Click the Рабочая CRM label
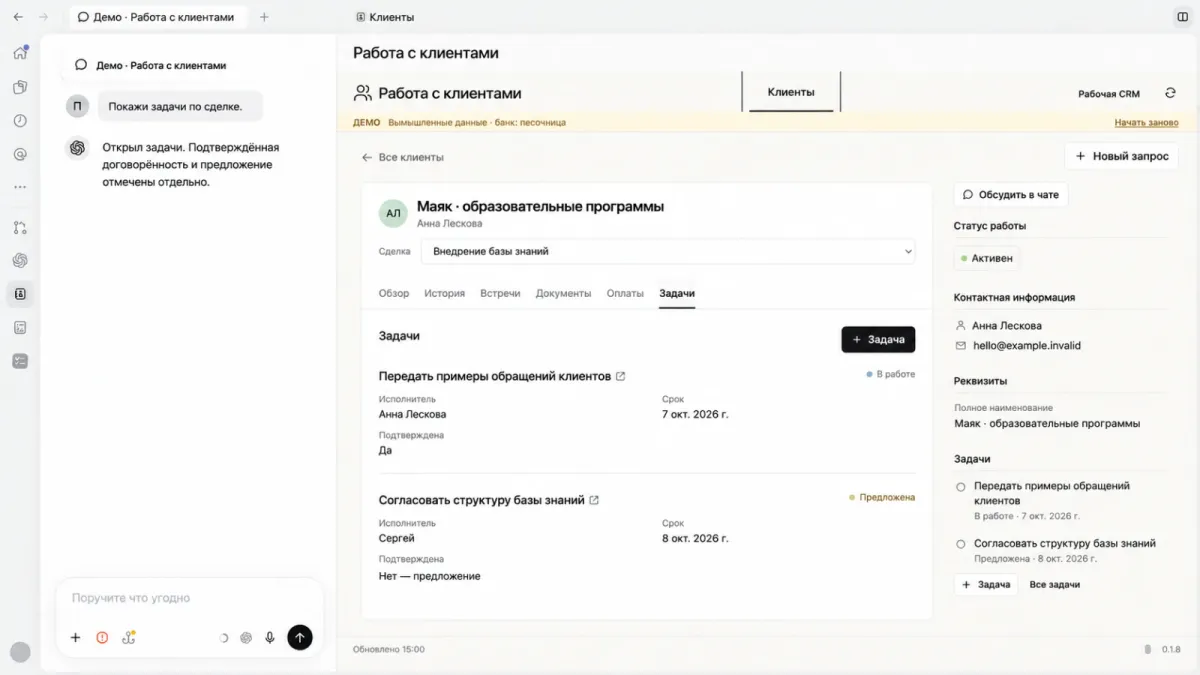This screenshot has width=1200, height=675. click(x=1109, y=94)
